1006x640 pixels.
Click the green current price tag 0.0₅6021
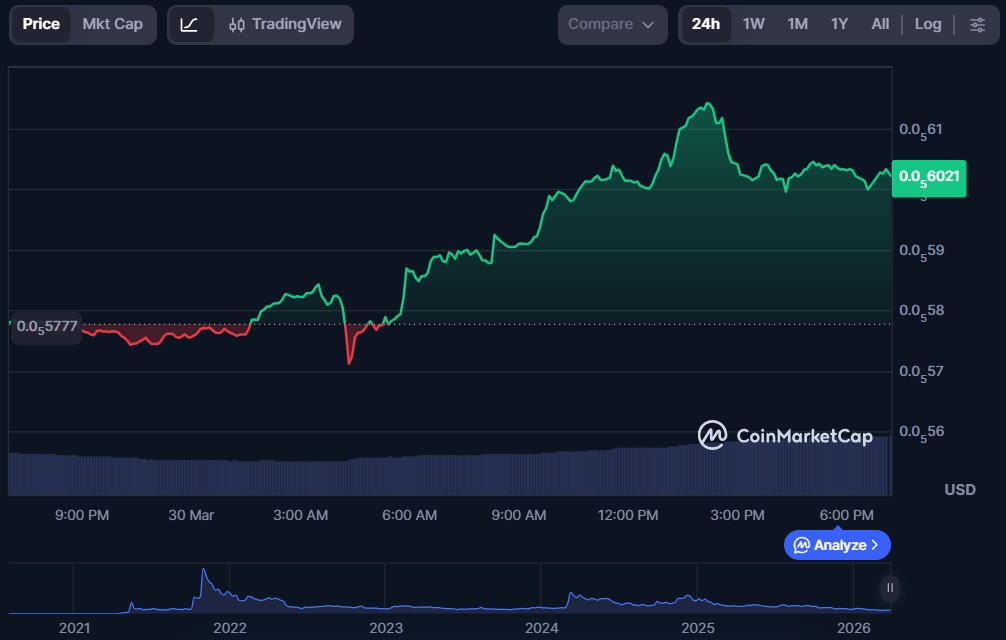tap(929, 177)
